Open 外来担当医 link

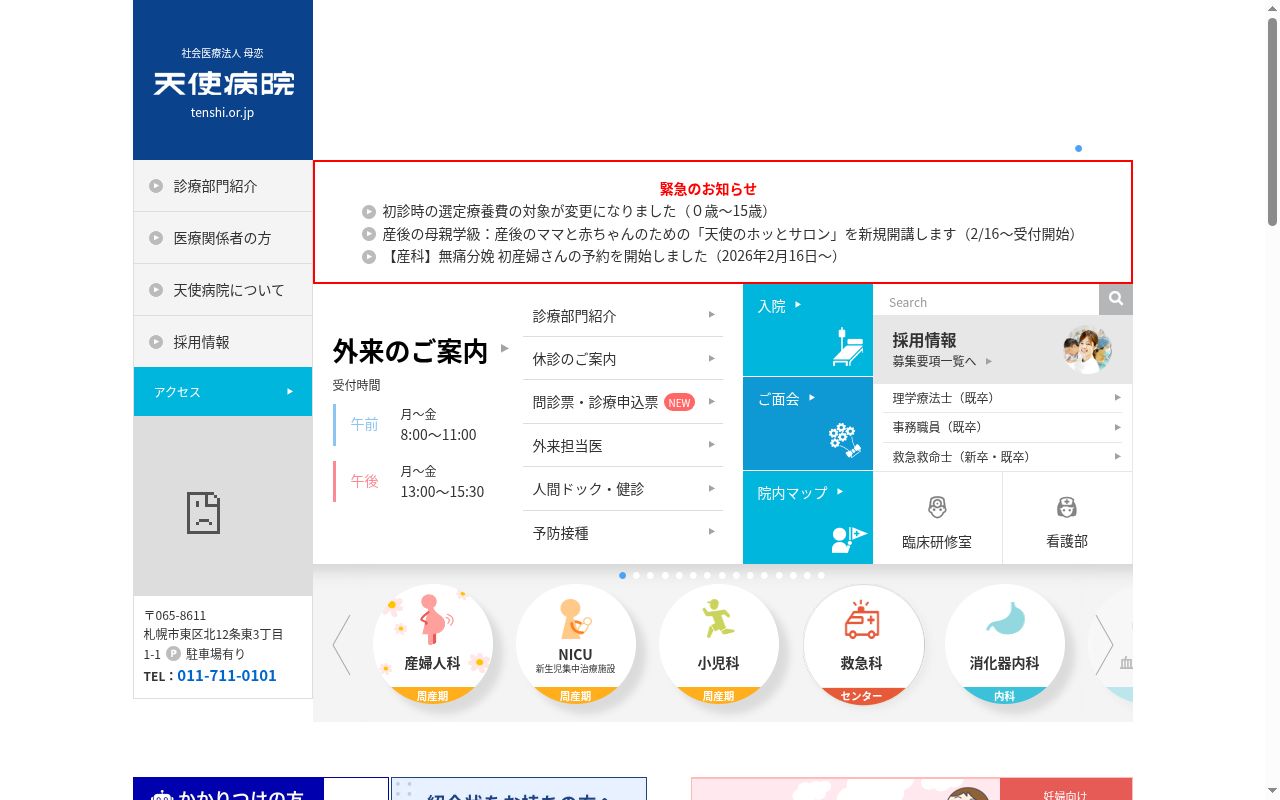pyautogui.click(x=623, y=446)
